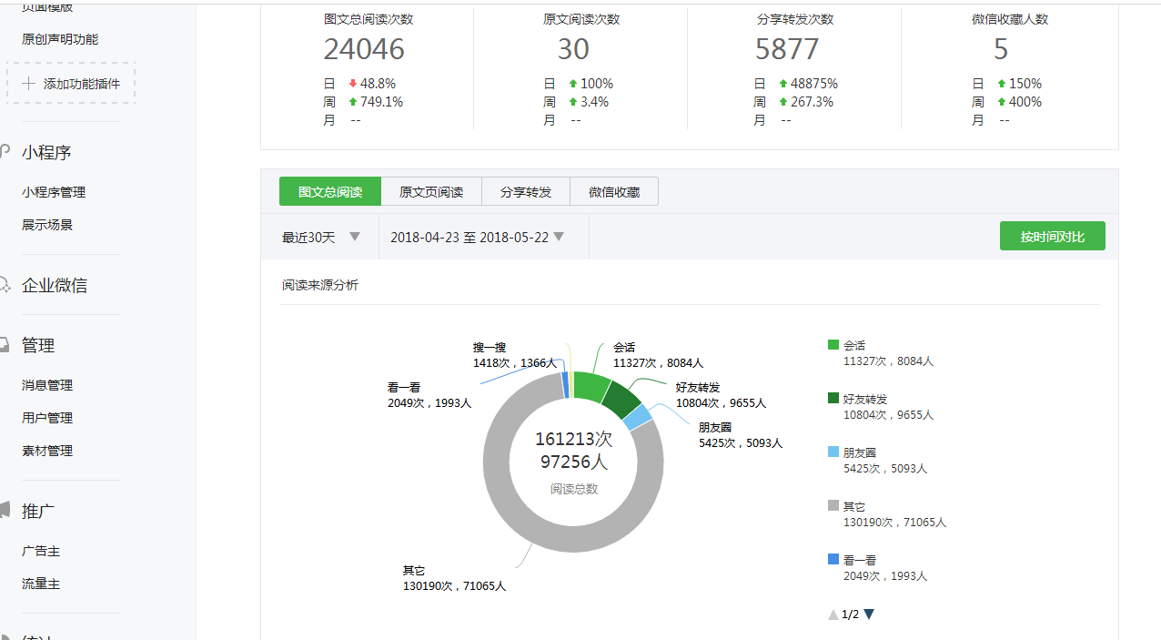The width and height of the screenshot is (1161, 640).
Task: Switch to 分享转发 tab
Action: (x=526, y=192)
